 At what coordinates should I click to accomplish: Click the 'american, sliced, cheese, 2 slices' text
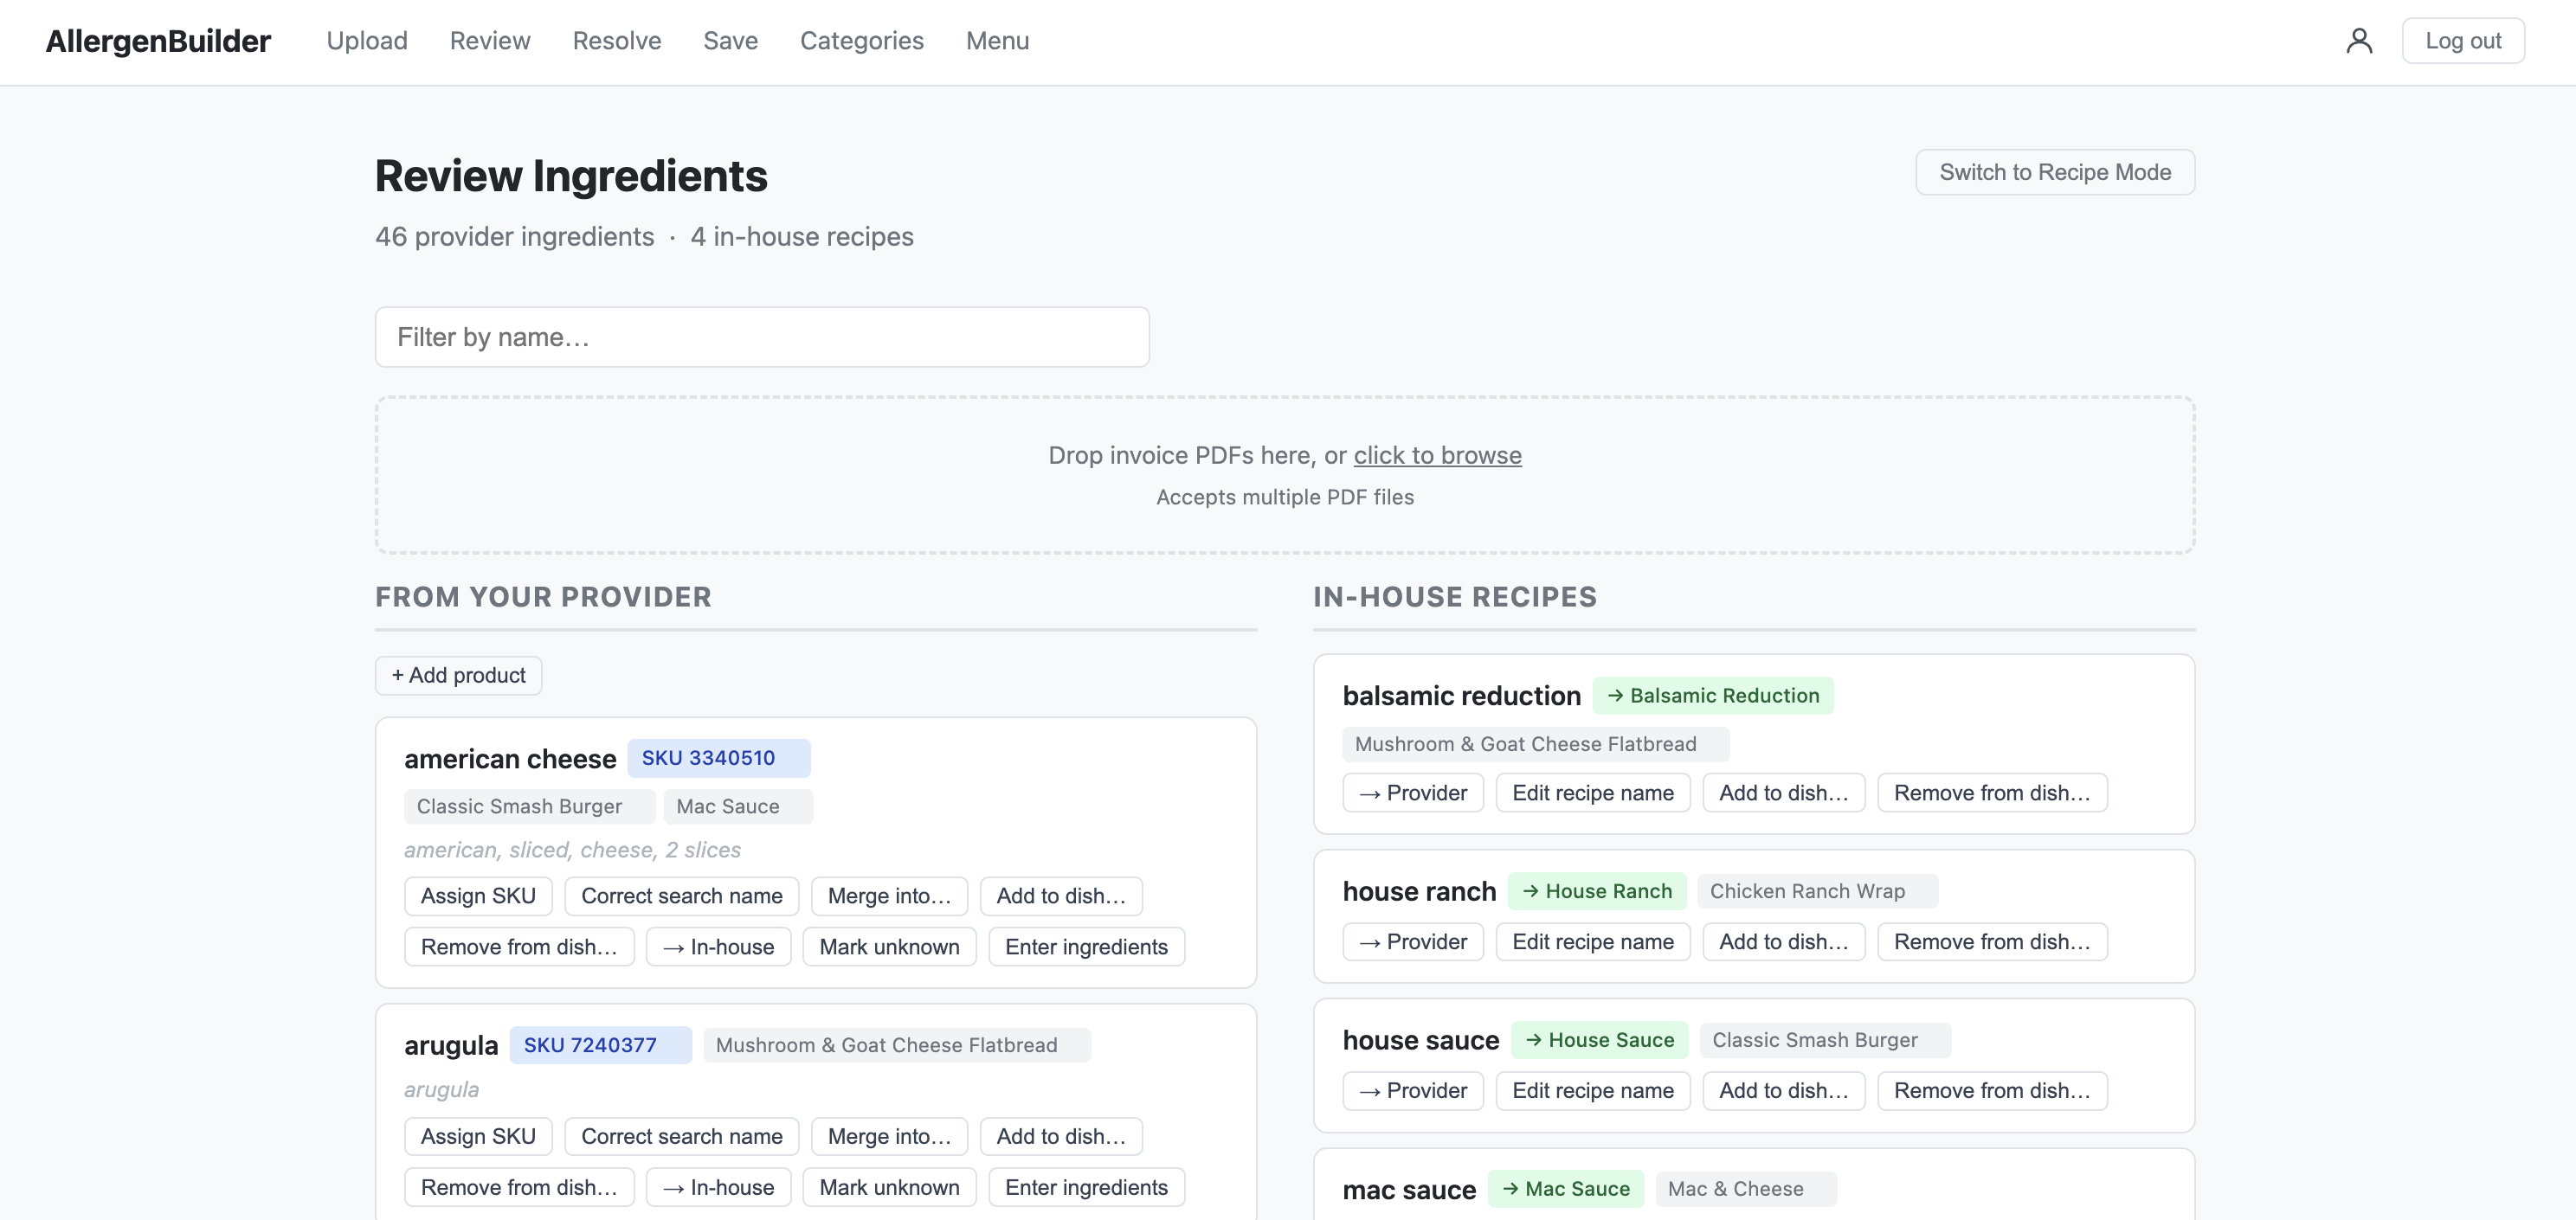pos(573,850)
